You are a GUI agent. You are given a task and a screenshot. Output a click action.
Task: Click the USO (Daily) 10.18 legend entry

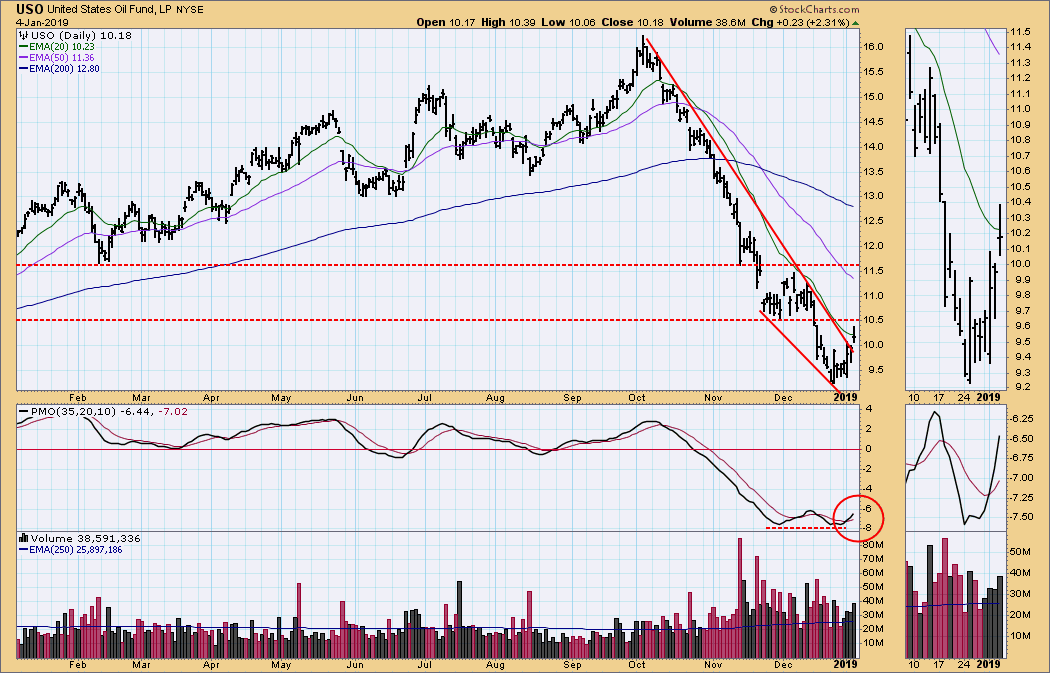[x=81, y=35]
